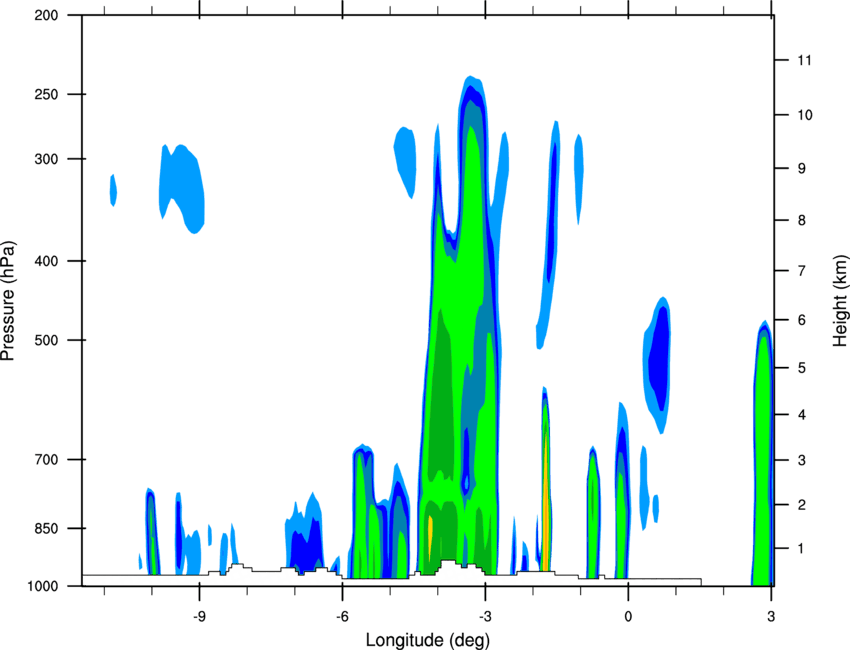850x650 pixels.
Task: Select the "Pressure (hPa)" axis title
Action: [x=8, y=301]
